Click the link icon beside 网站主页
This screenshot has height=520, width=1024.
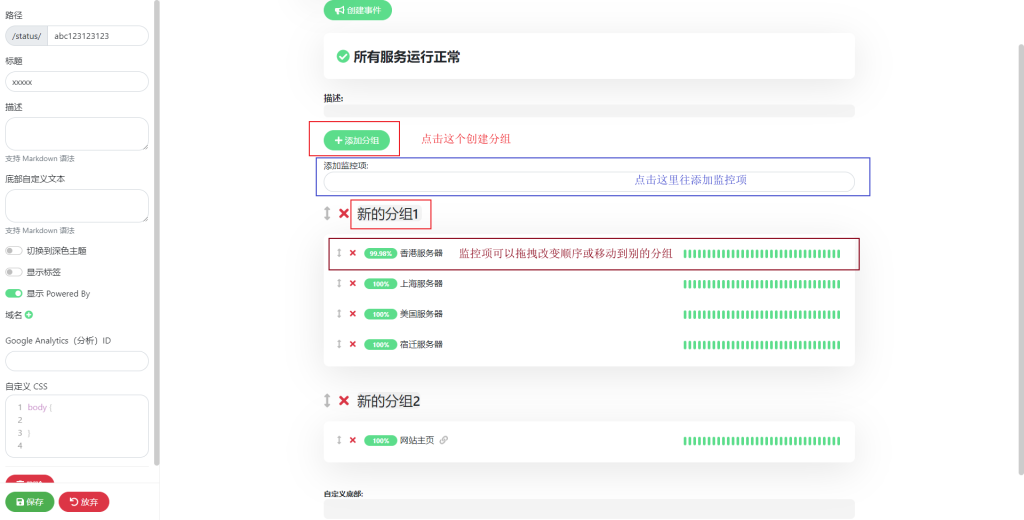pyautogui.click(x=443, y=440)
